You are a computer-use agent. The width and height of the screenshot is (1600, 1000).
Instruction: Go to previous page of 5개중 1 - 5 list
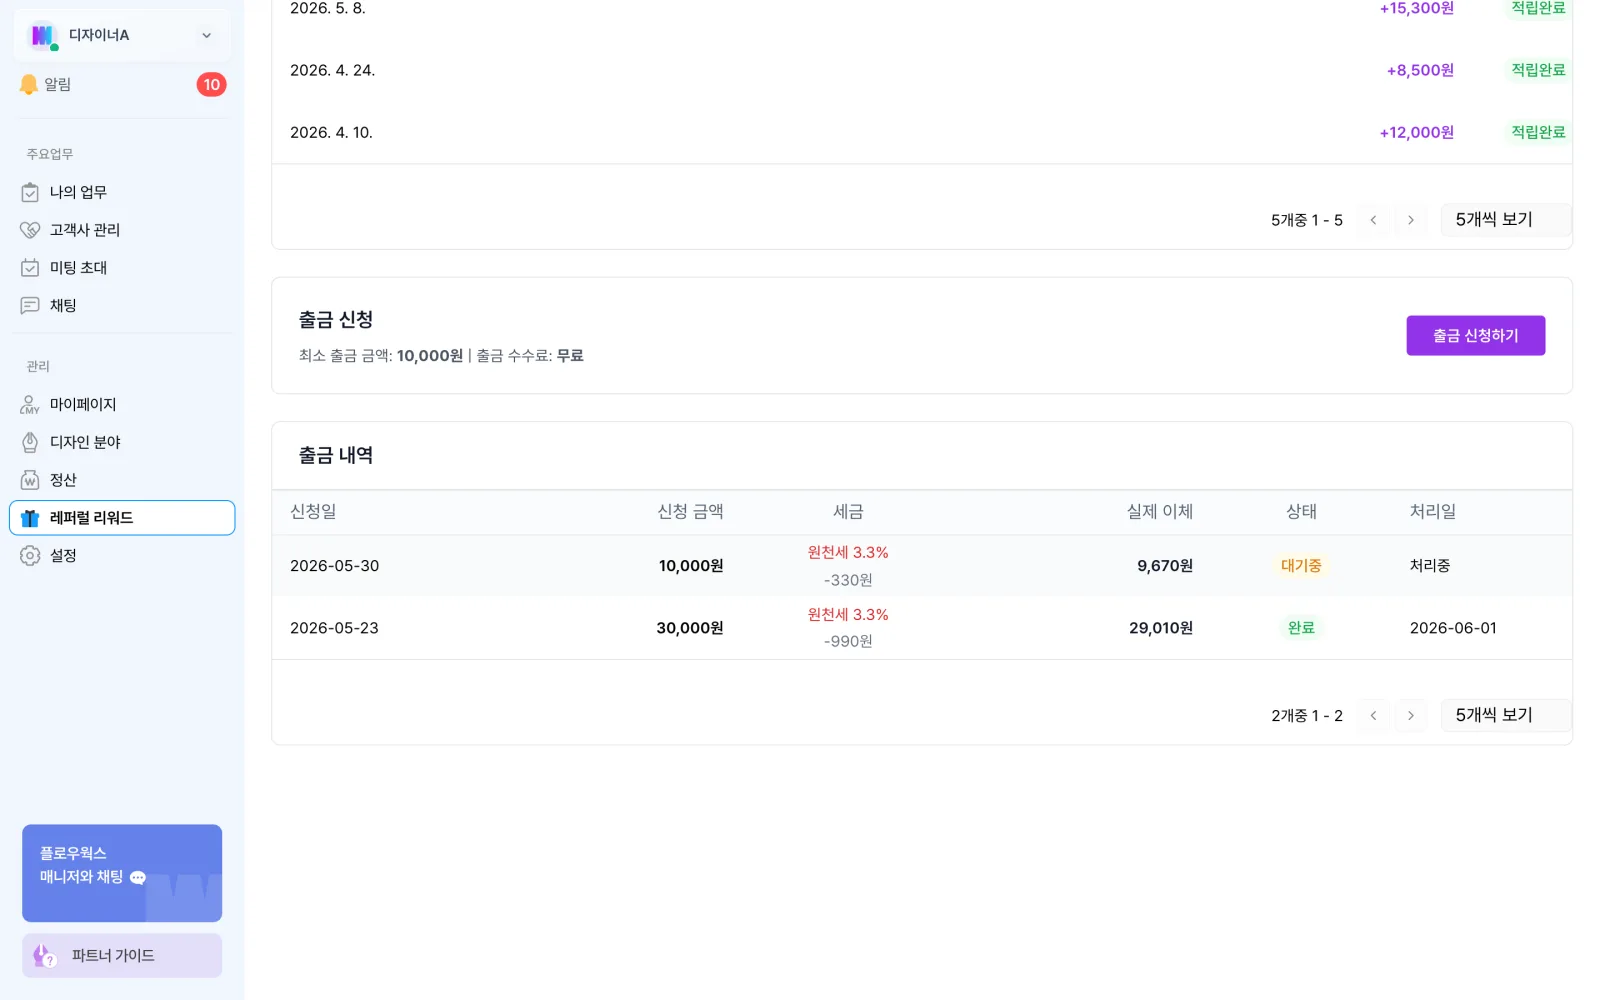click(x=1373, y=220)
